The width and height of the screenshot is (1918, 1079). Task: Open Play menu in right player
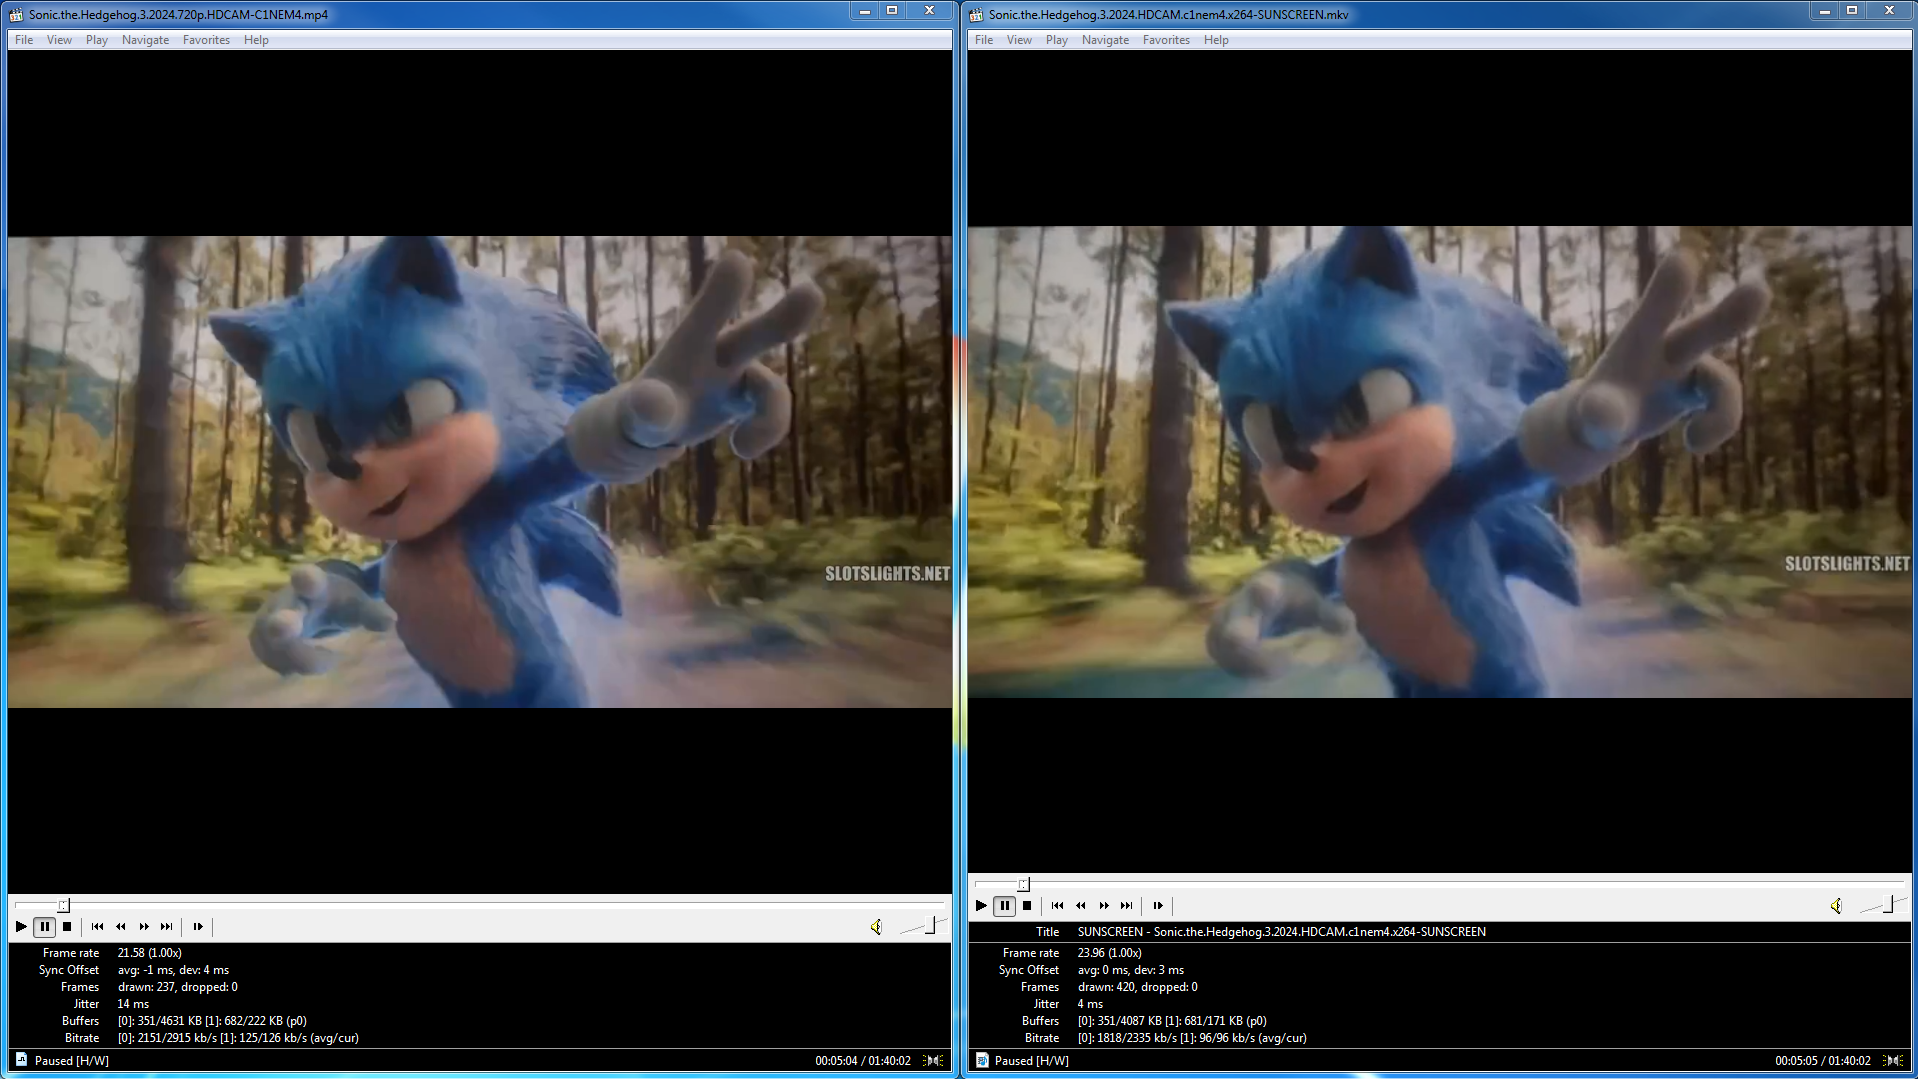[1057, 40]
